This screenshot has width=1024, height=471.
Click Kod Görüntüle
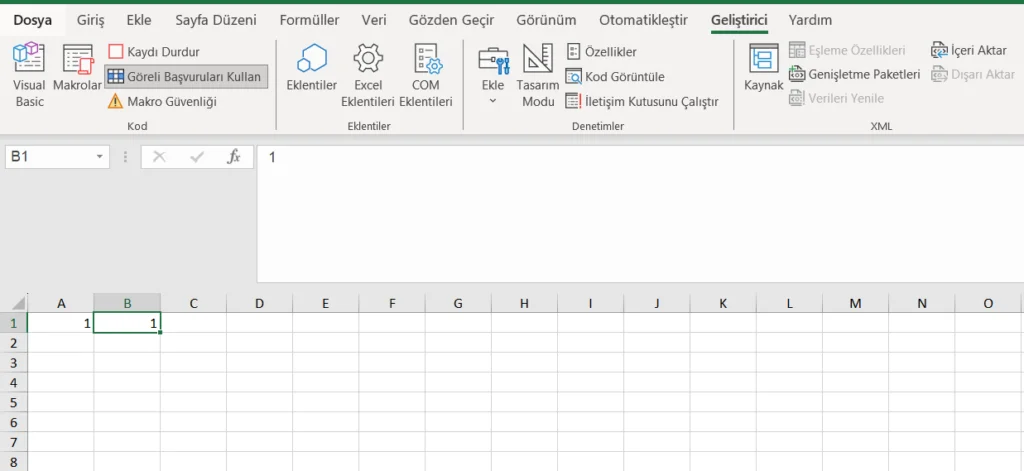coord(615,76)
